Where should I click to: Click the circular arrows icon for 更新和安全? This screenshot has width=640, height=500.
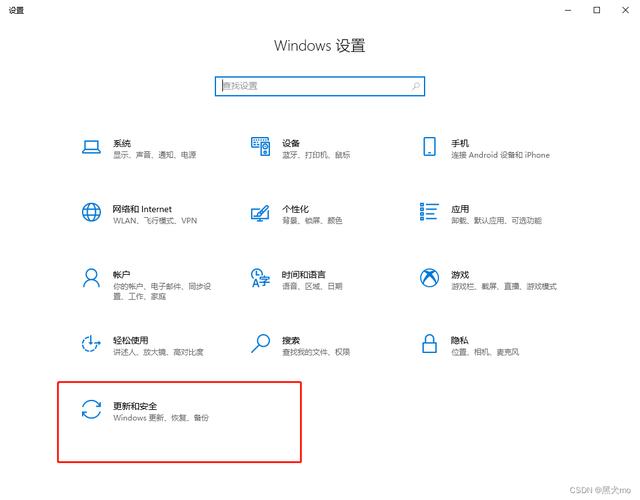click(91, 409)
